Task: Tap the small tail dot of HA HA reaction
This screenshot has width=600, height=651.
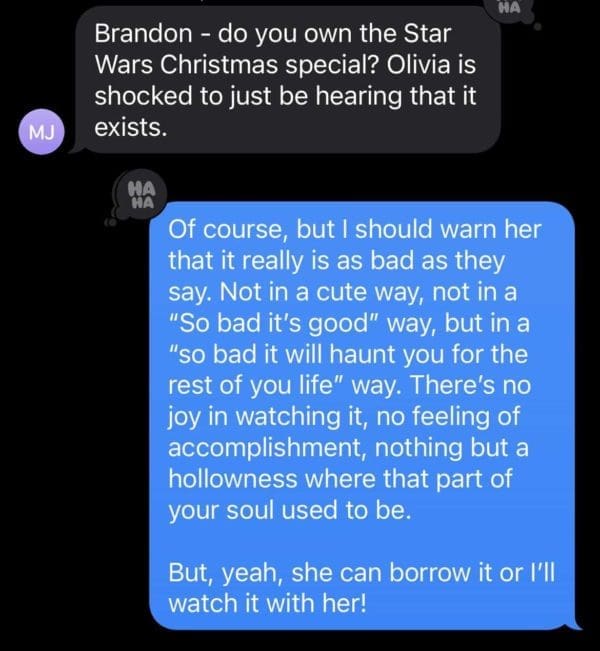Action: click(x=110, y=223)
